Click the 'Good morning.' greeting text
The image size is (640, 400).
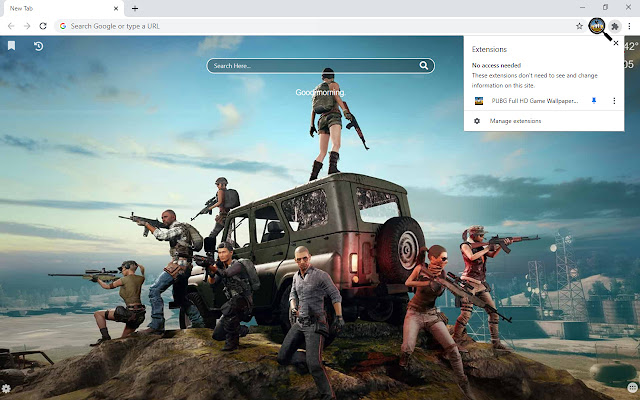coord(320,92)
